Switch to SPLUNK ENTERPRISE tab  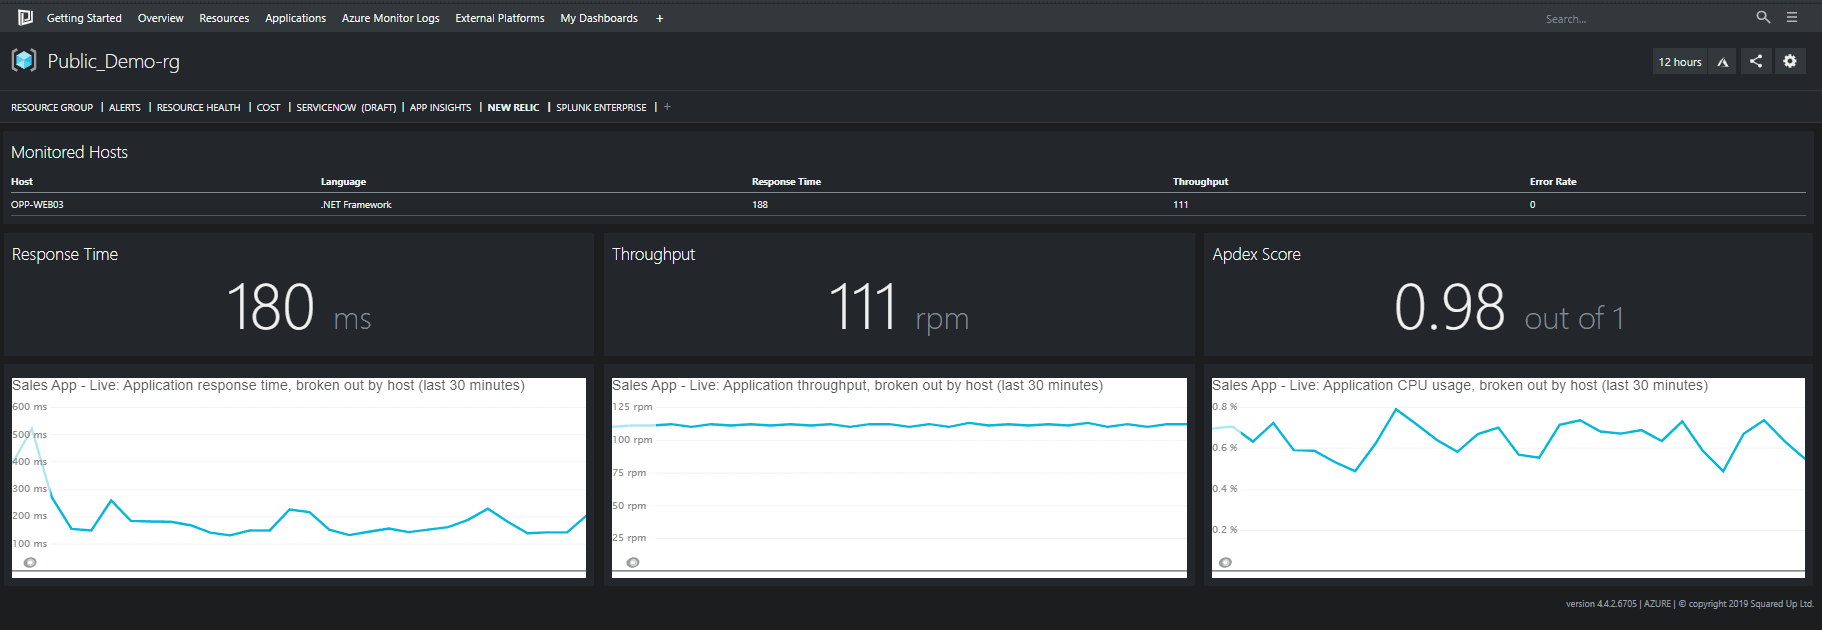(601, 107)
